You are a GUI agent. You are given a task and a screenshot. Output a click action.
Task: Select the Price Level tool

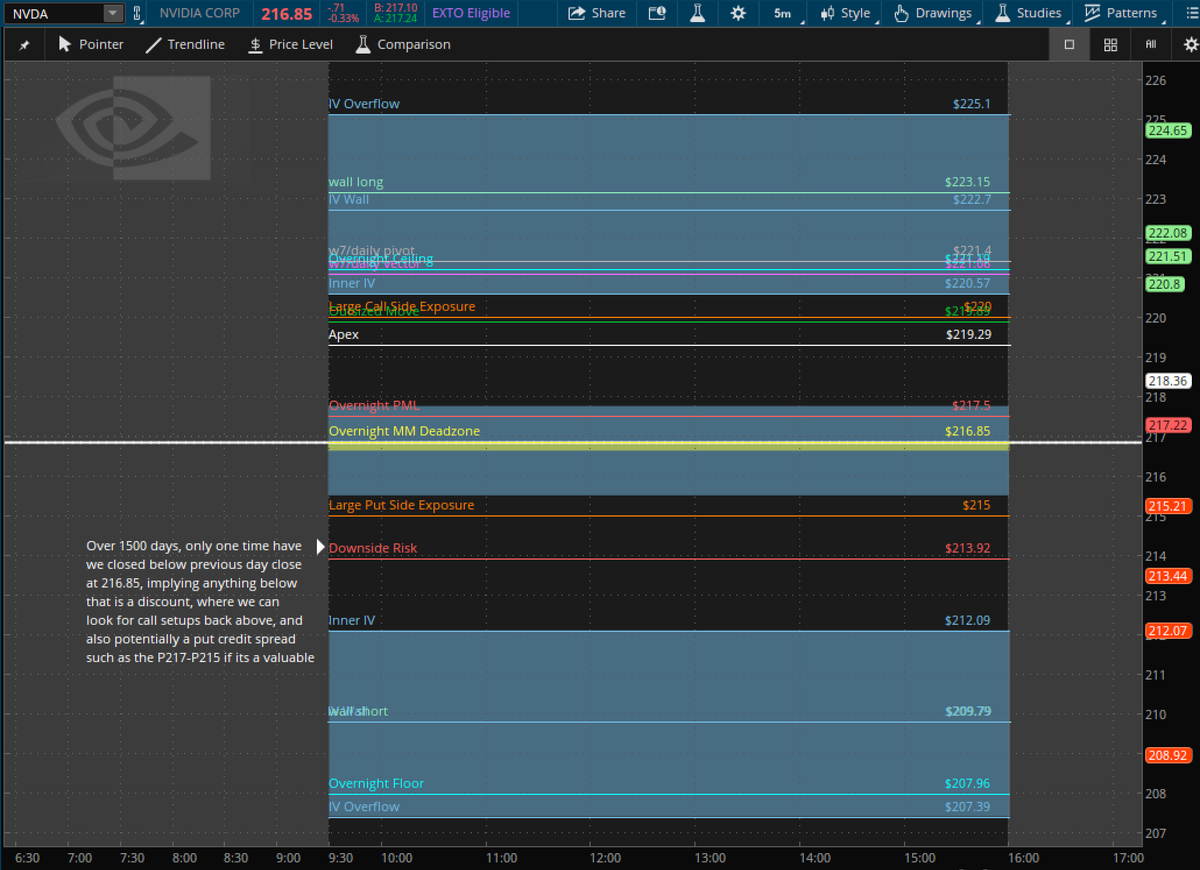pyautogui.click(x=290, y=44)
